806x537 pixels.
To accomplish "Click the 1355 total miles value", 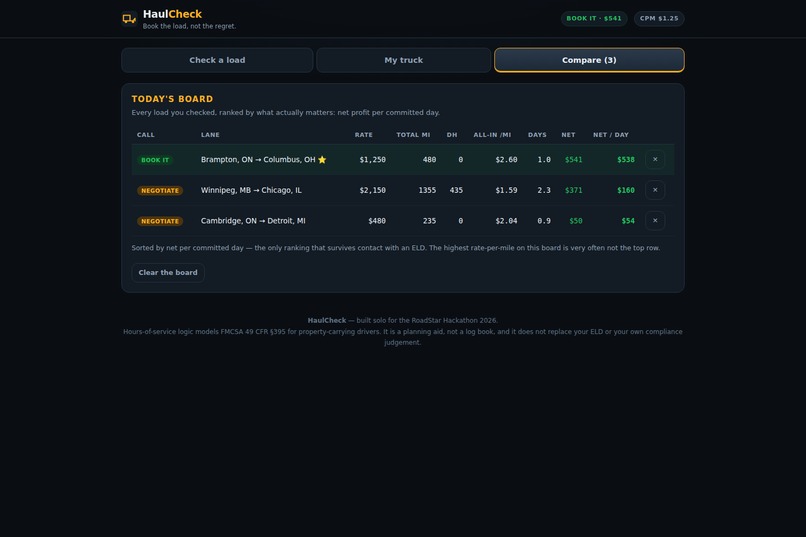I will point(427,190).
